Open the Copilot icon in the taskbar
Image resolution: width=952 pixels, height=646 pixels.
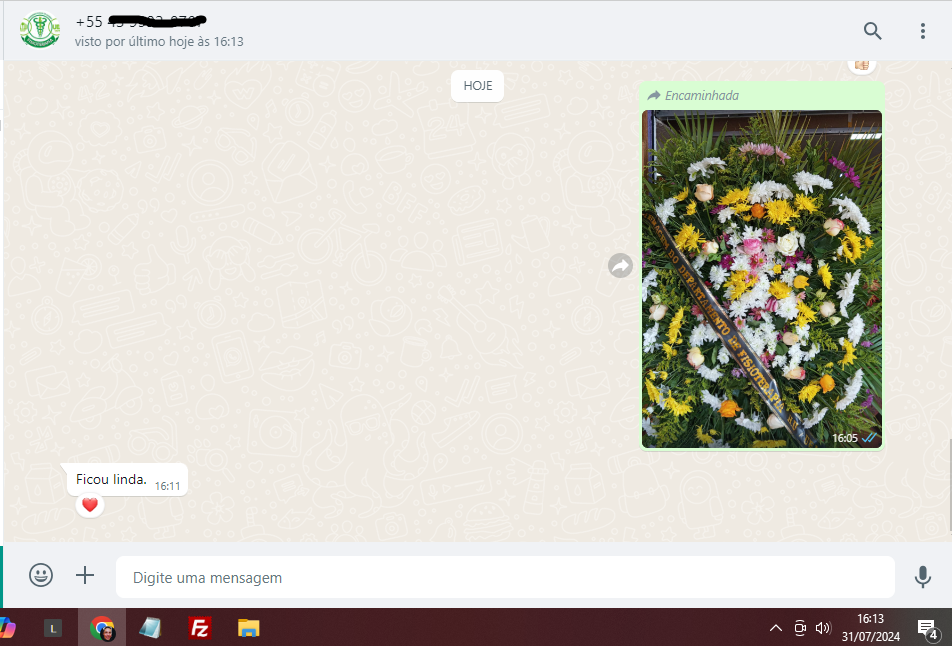(6, 628)
